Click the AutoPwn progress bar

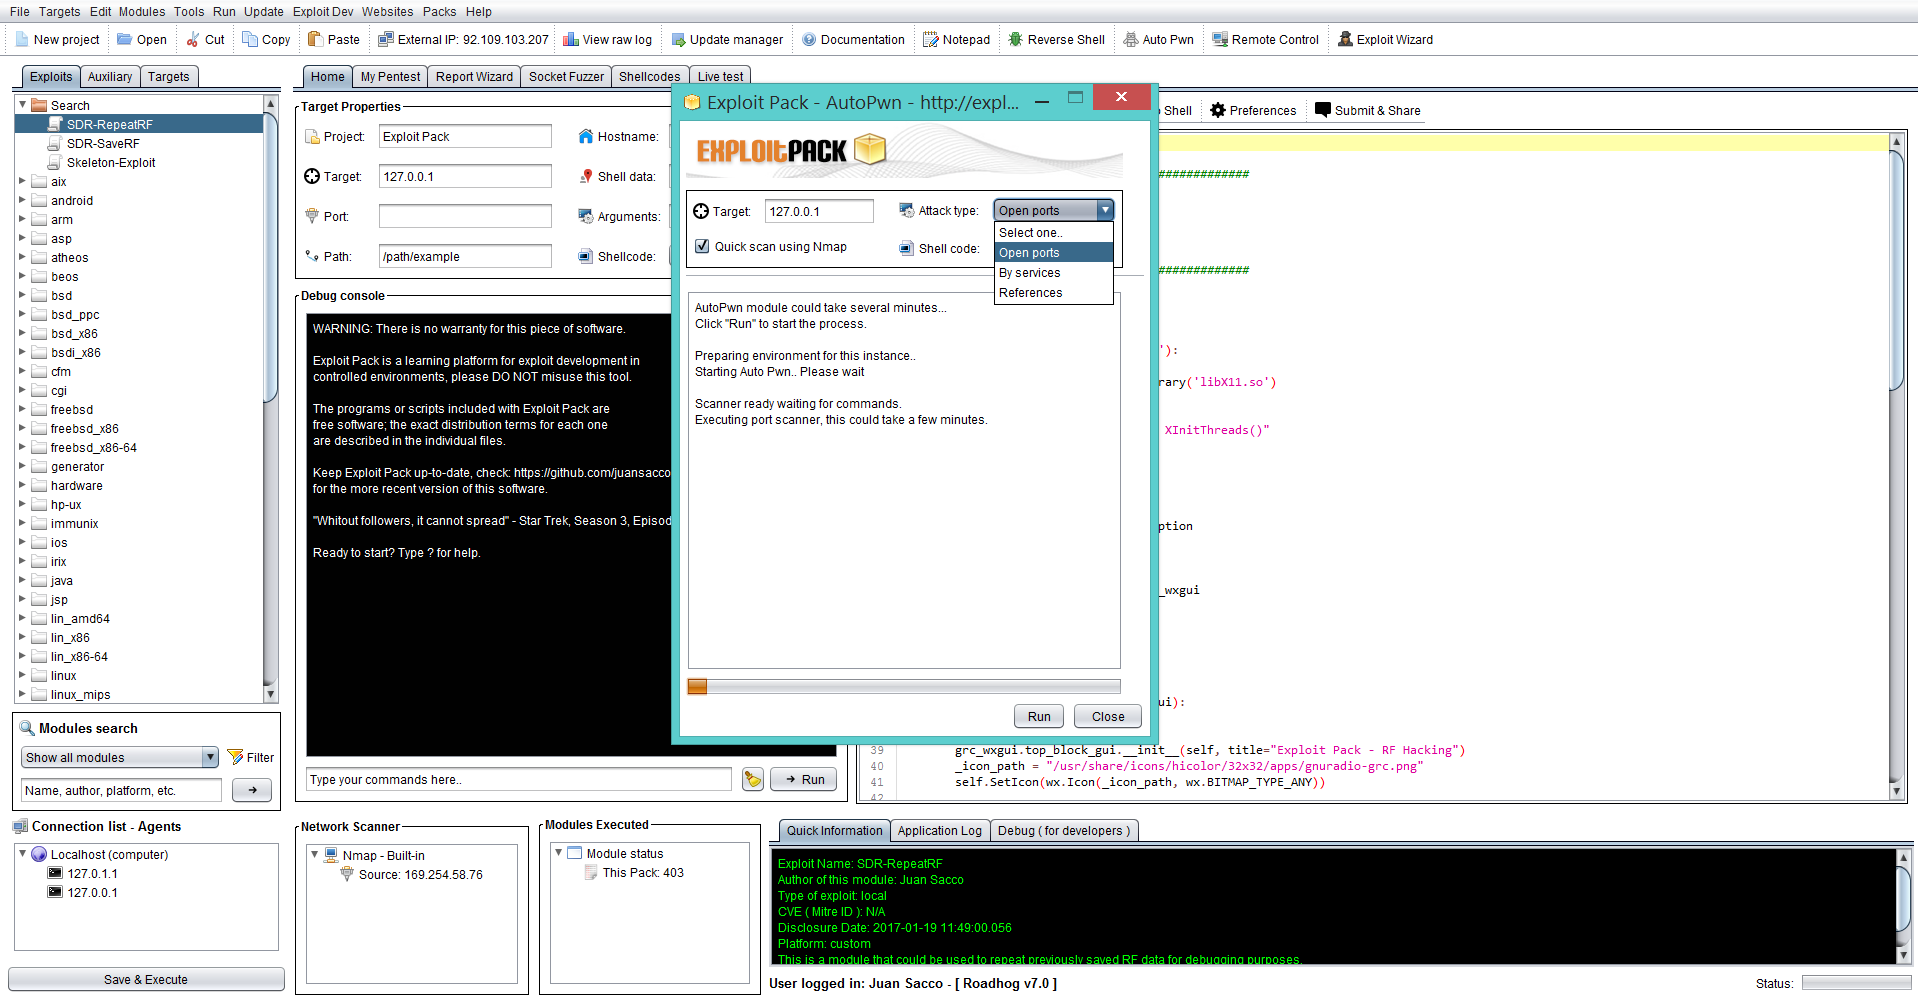[x=903, y=687]
